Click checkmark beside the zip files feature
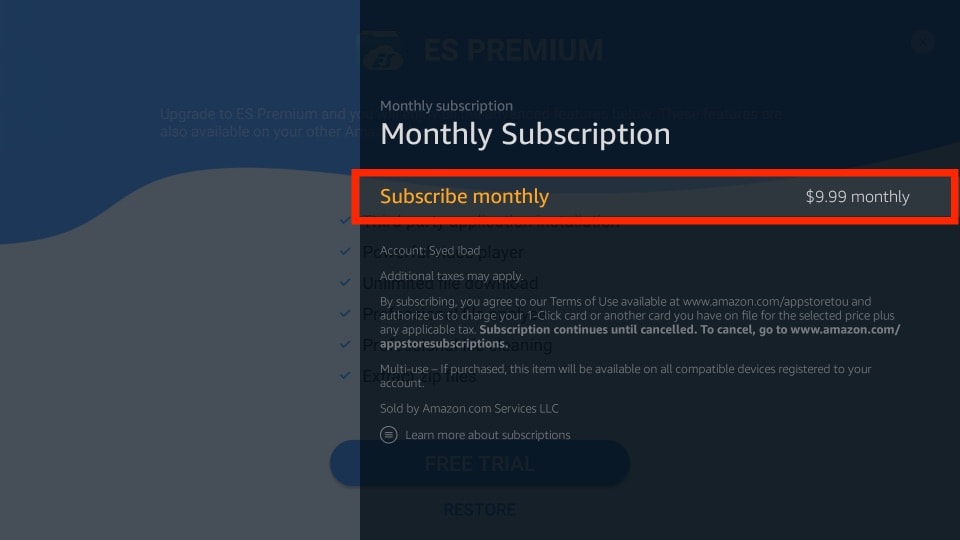960x540 pixels. 345,375
